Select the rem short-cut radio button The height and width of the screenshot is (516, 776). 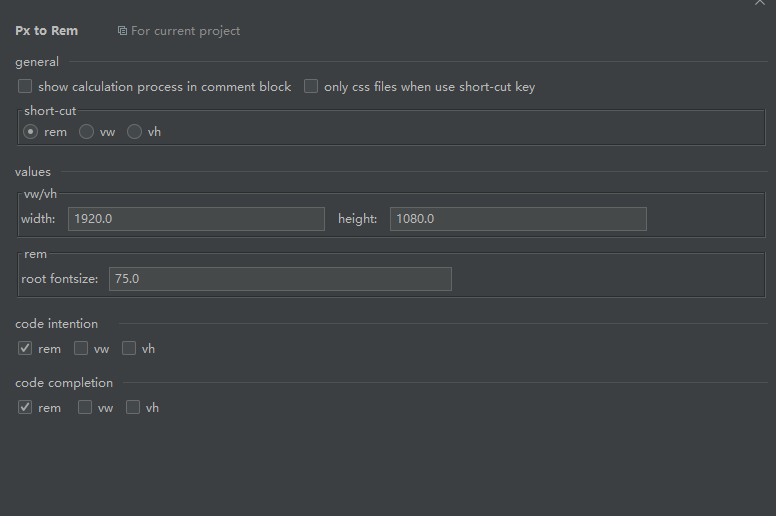pyautogui.click(x=31, y=132)
